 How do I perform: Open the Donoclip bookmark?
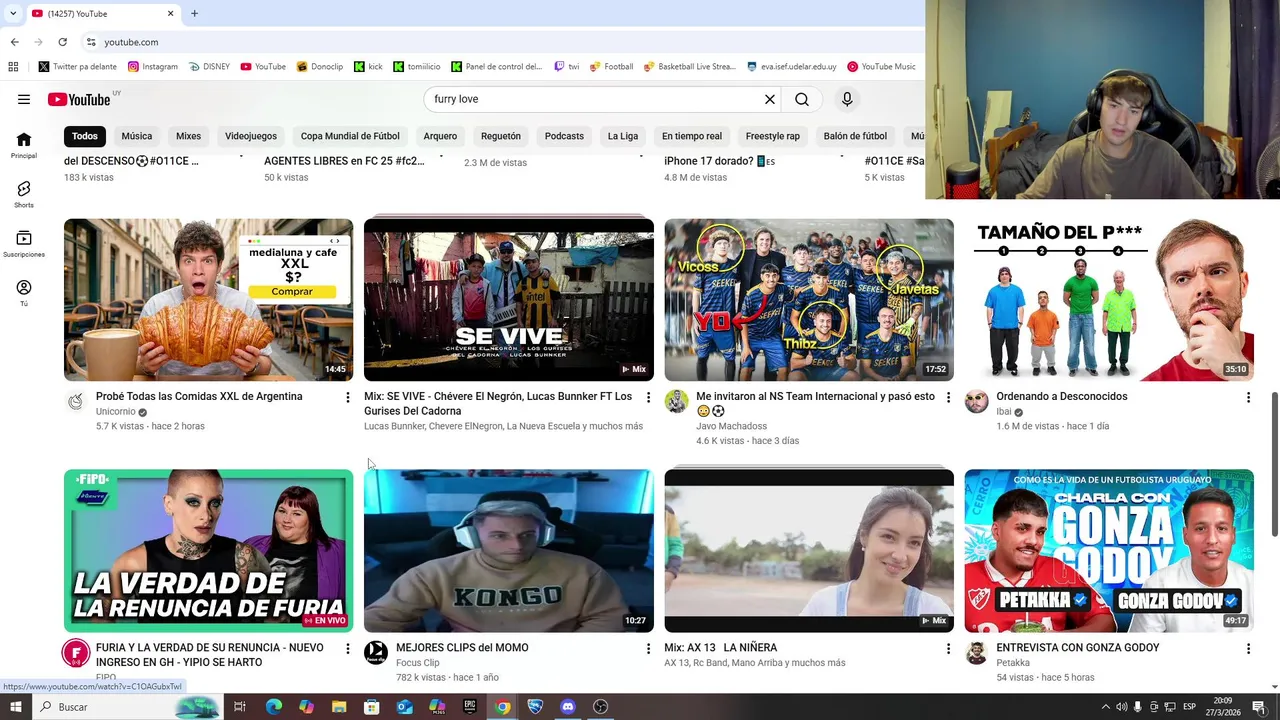[x=320, y=67]
